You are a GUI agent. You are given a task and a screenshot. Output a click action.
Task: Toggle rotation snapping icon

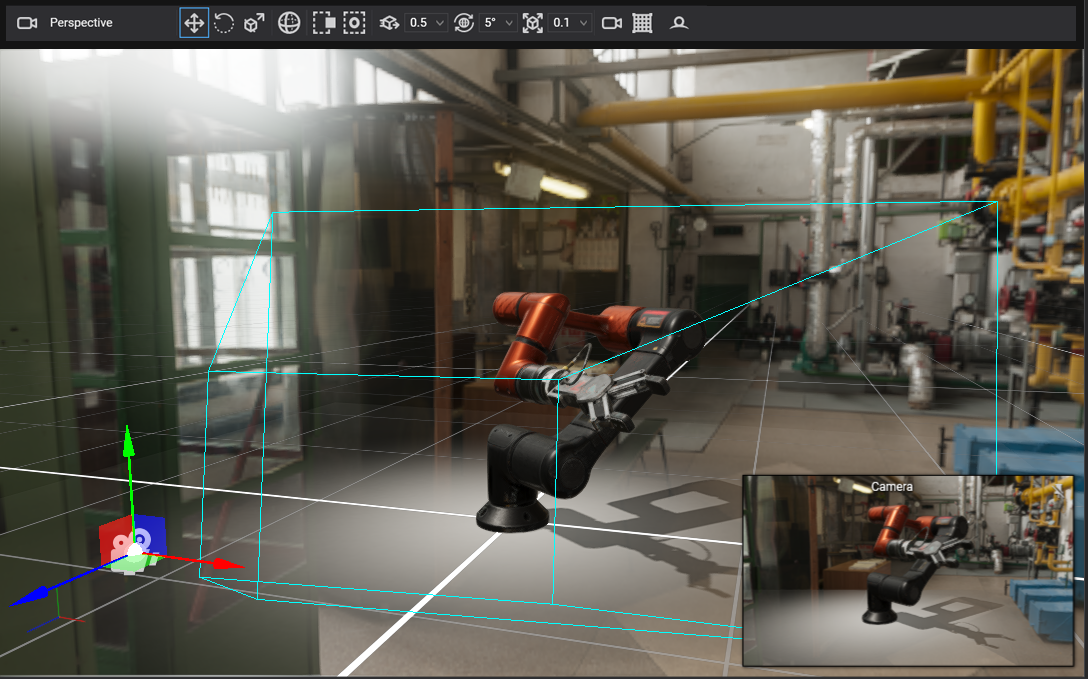coord(463,23)
